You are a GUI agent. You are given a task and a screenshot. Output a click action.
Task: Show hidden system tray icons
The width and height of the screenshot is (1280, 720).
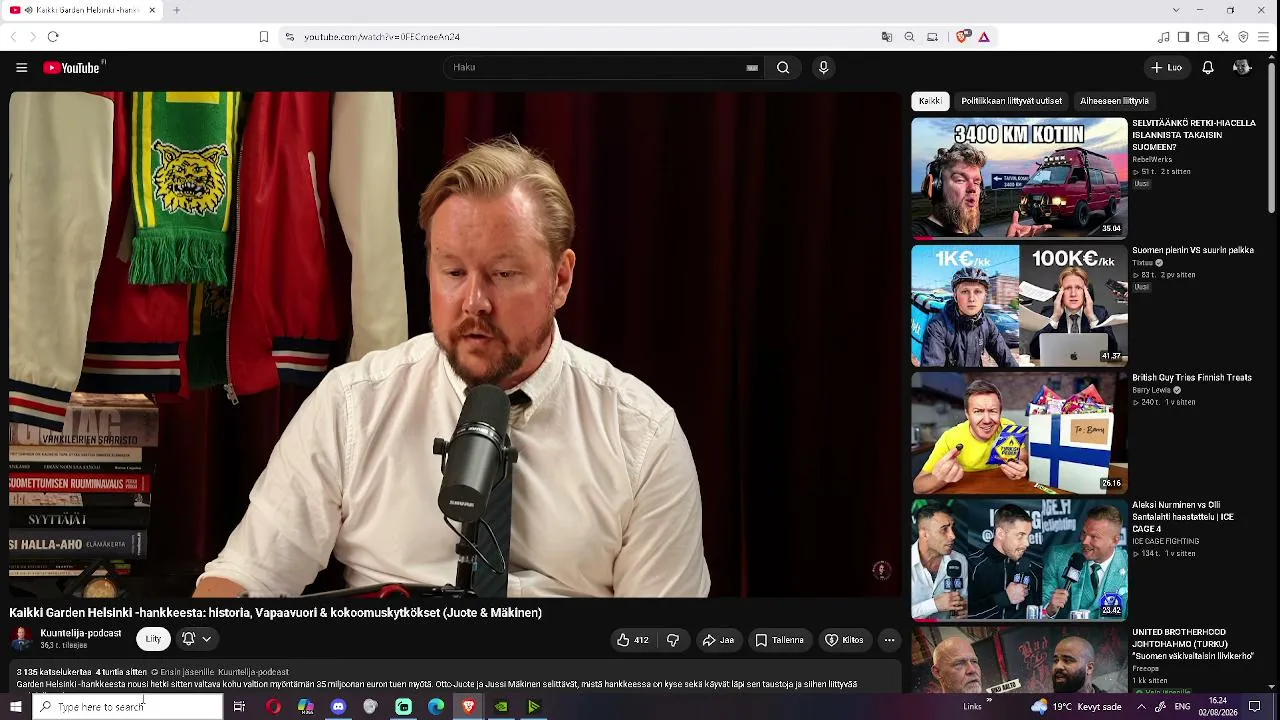[x=1142, y=707]
